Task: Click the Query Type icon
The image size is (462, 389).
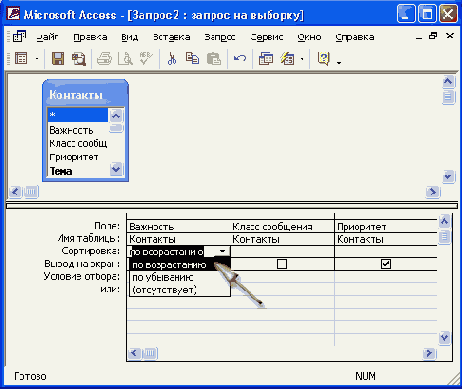Action: click(x=287, y=59)
